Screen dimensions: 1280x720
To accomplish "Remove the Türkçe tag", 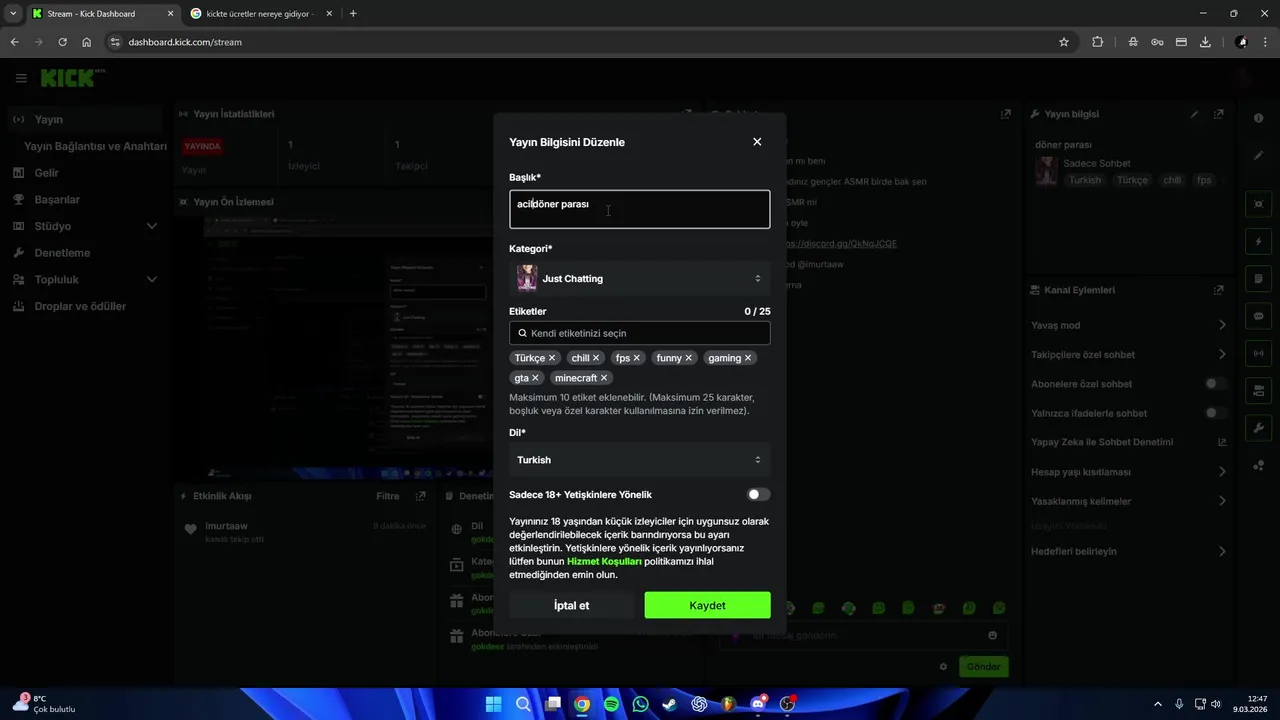I will click(x=552, y=358).
